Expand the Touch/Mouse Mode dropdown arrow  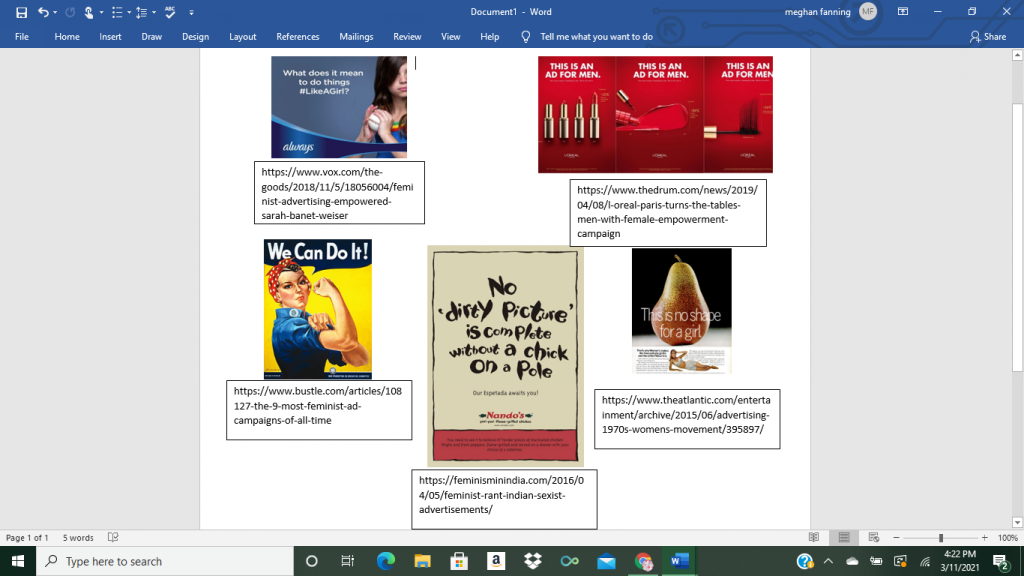pos(101,12)
